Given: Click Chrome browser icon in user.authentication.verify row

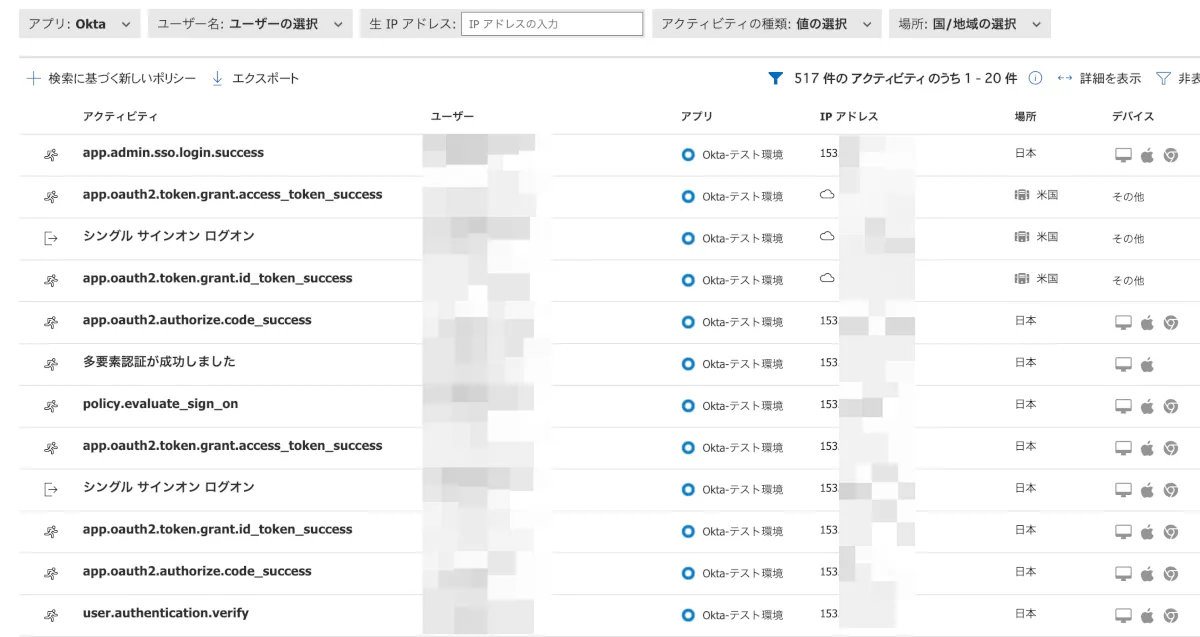Looking at the screenshot, I should (x=1170, y=615).
